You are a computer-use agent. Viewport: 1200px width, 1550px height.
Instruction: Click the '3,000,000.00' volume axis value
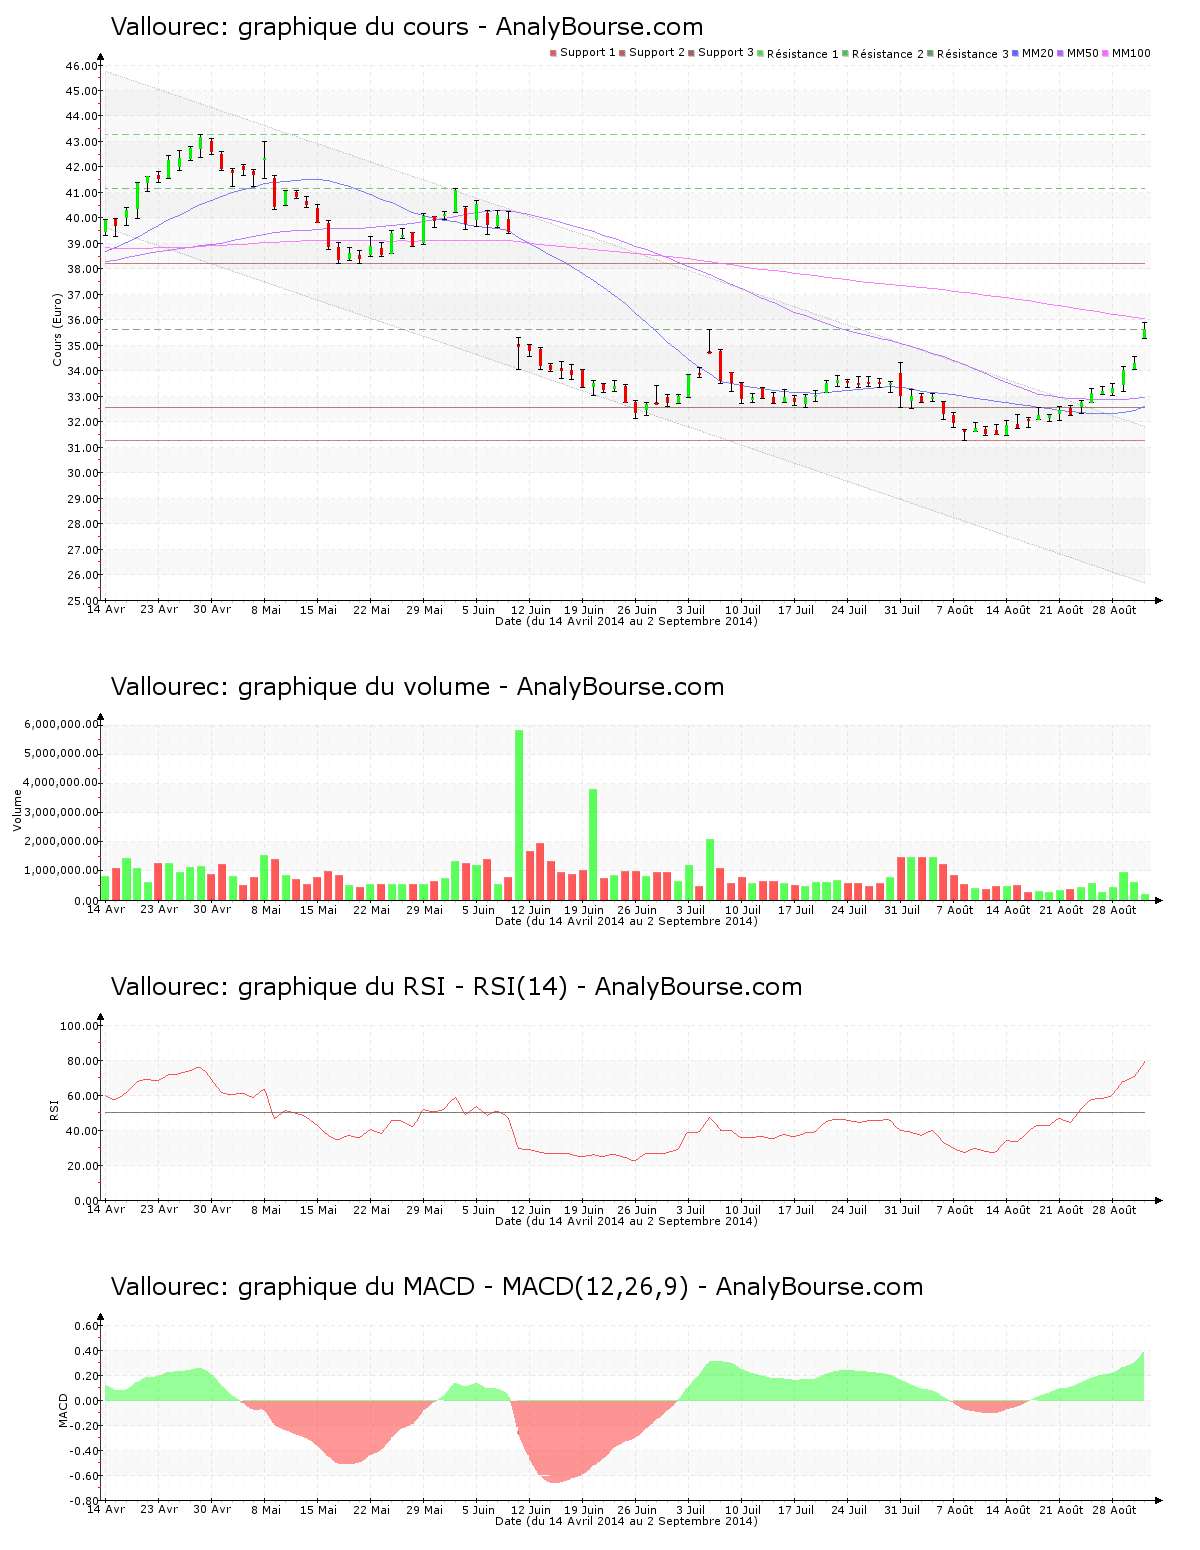61,812
